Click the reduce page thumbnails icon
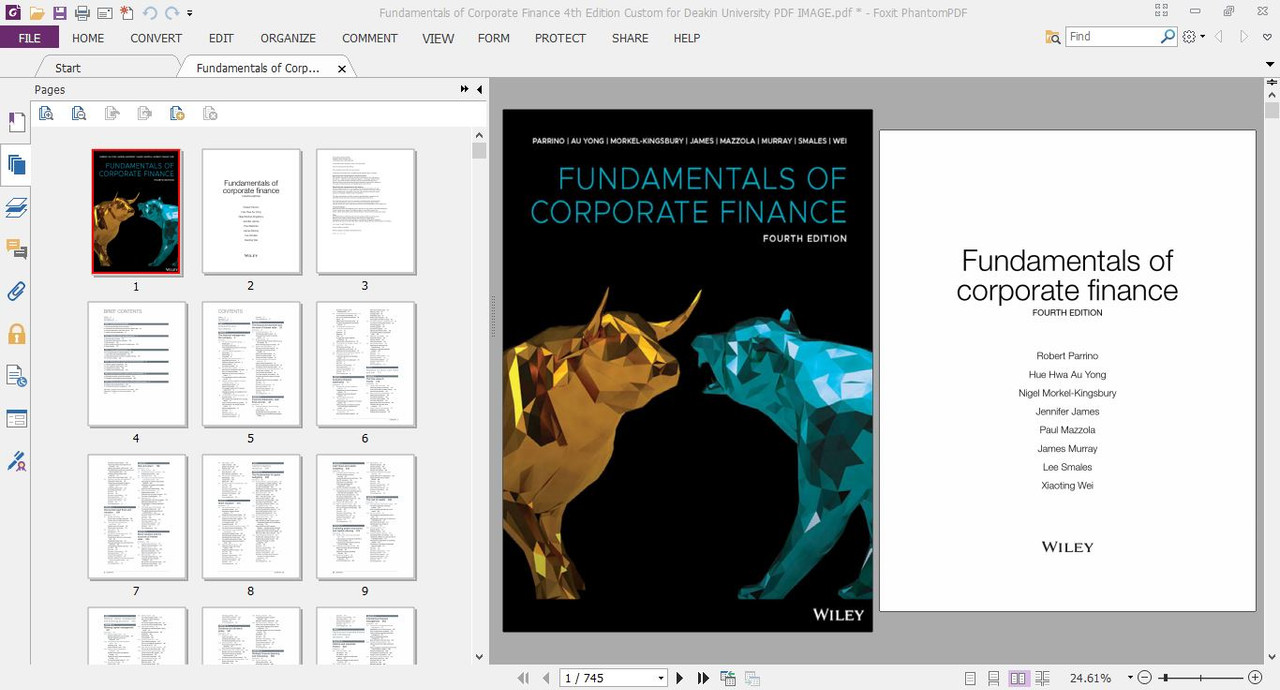The image size is (1280, 690). coord(79,113)
